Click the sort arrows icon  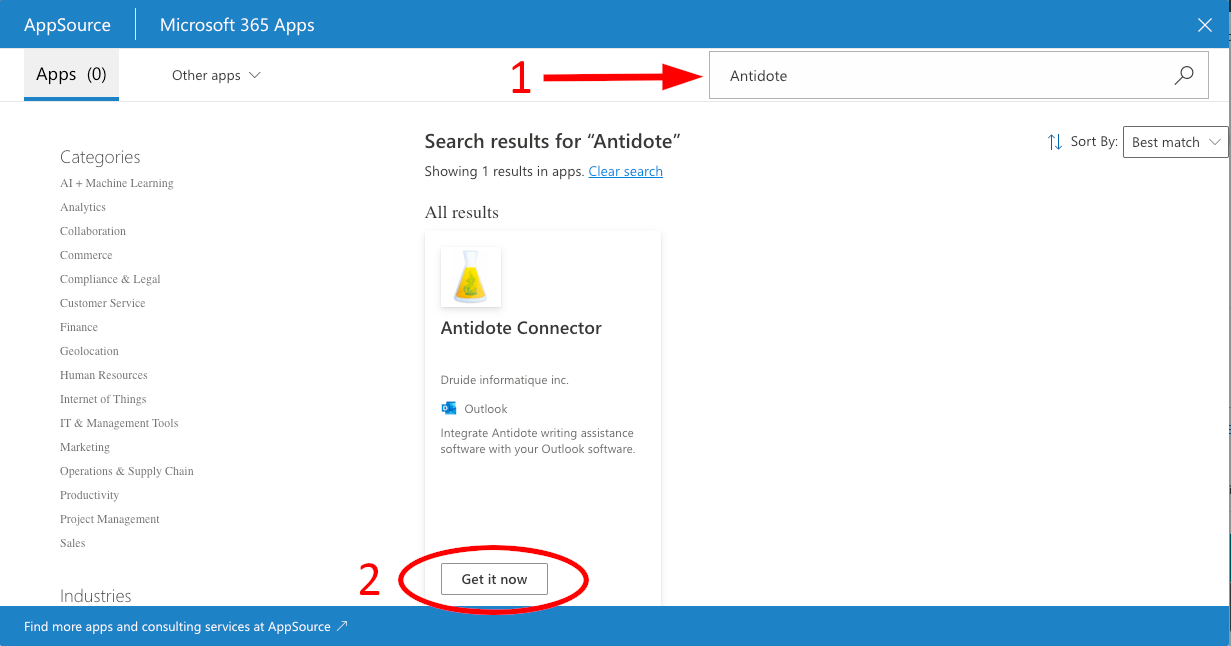pyautogui.click(x=1055, y=142)
